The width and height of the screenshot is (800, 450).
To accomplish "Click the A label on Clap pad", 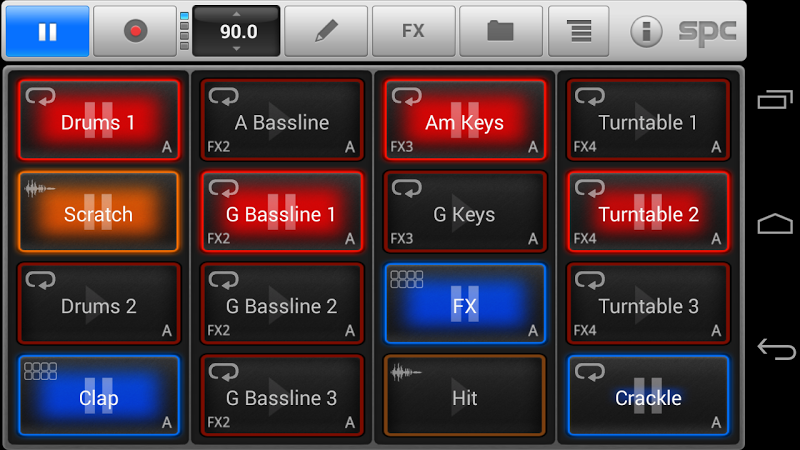I will point(167,423).
